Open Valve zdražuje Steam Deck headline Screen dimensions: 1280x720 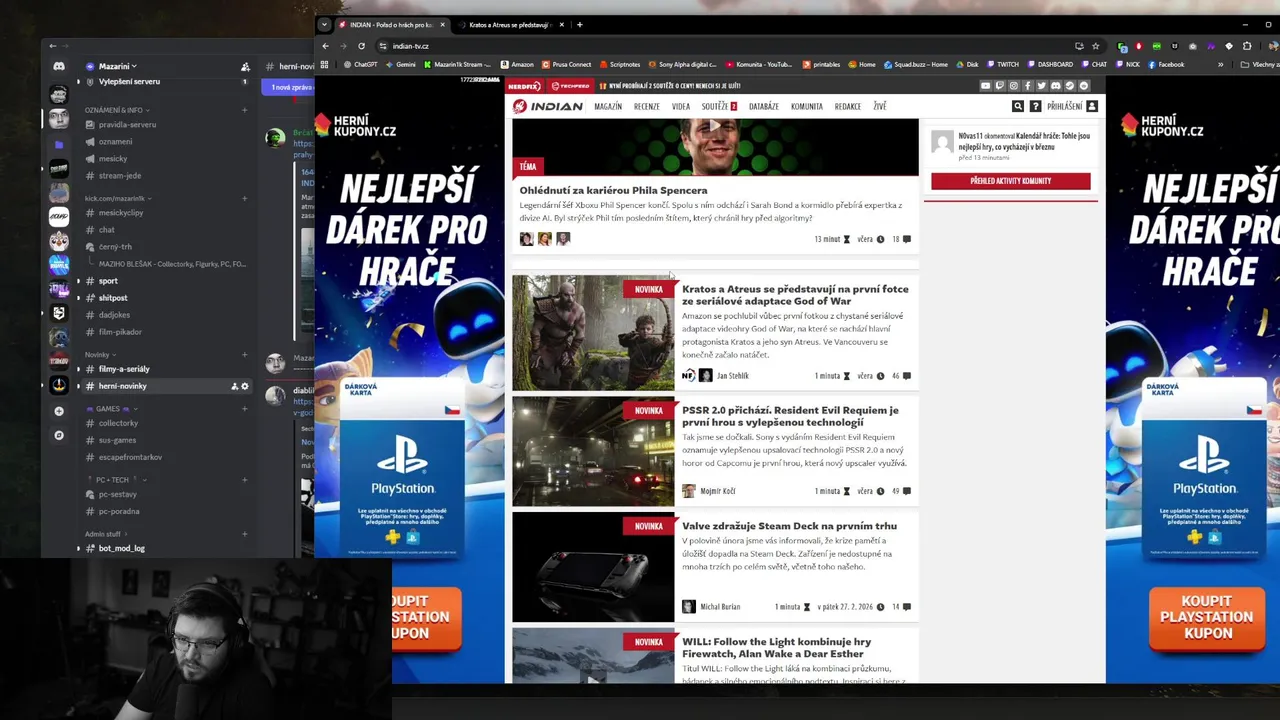point(789,526)
